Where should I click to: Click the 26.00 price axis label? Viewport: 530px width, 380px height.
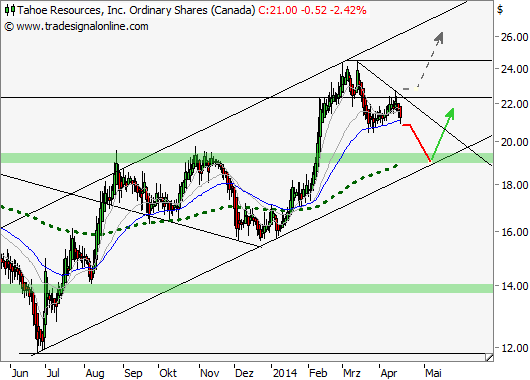pos(514,37)
